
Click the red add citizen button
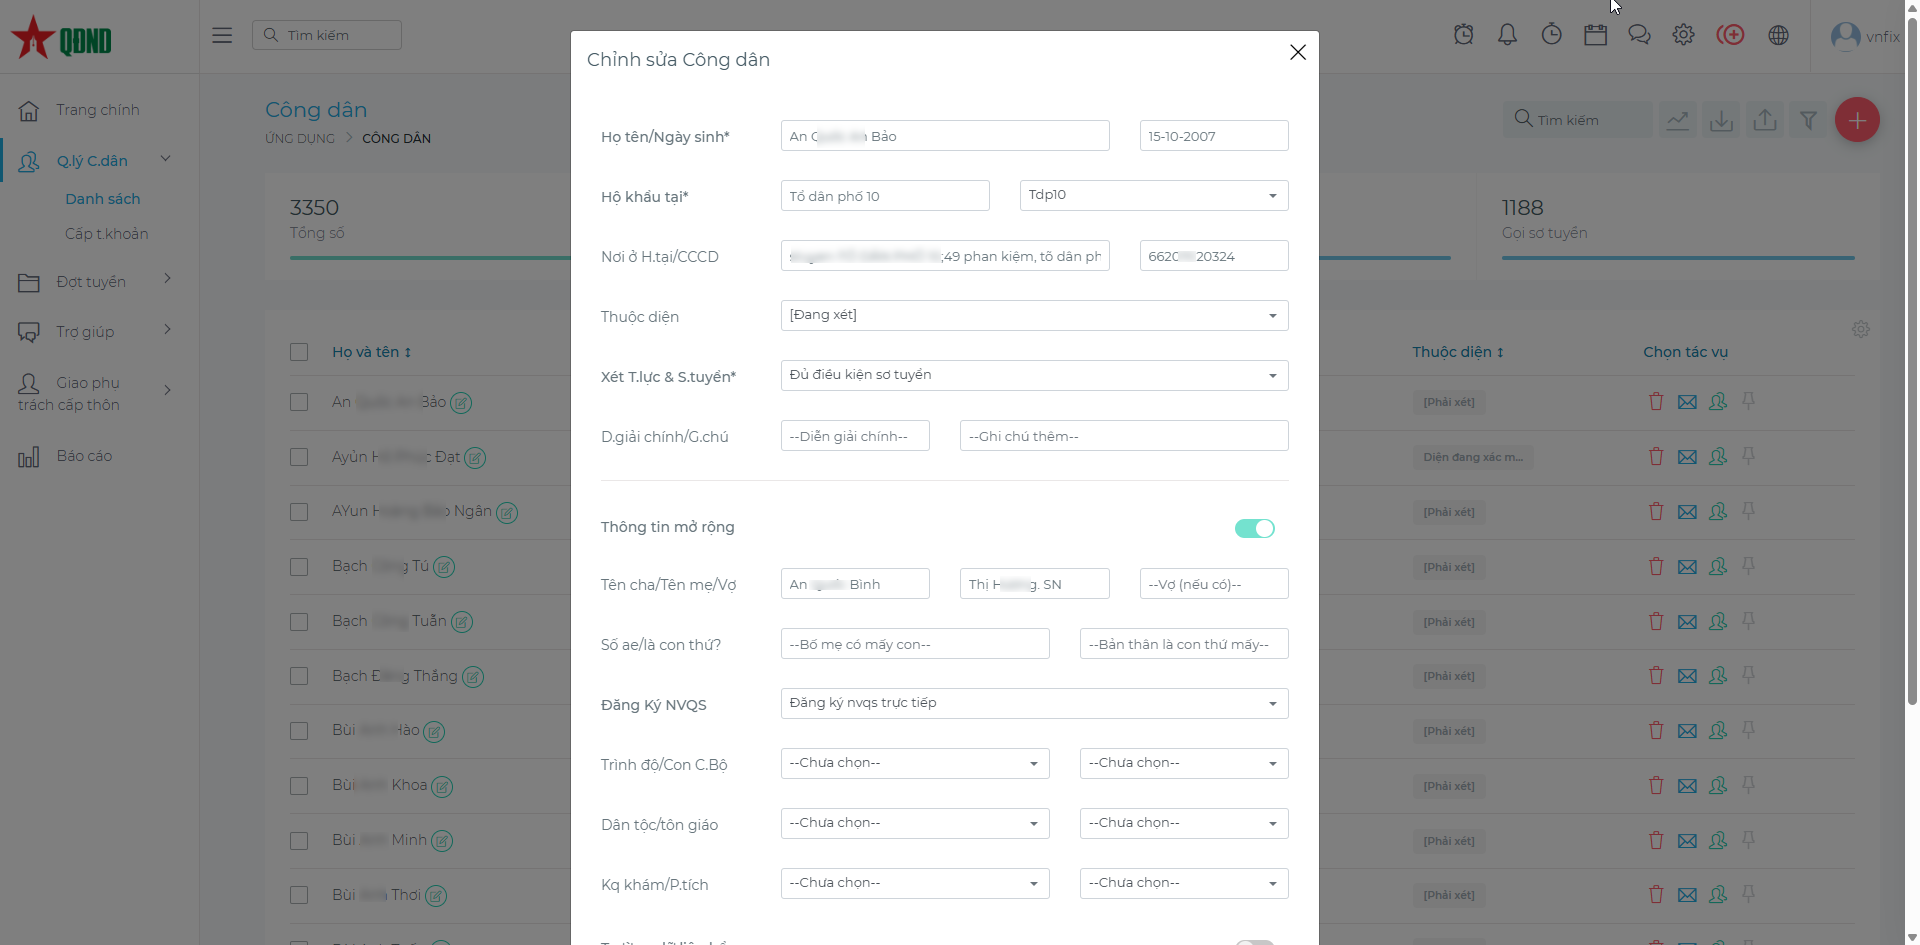click(1857, 120)
